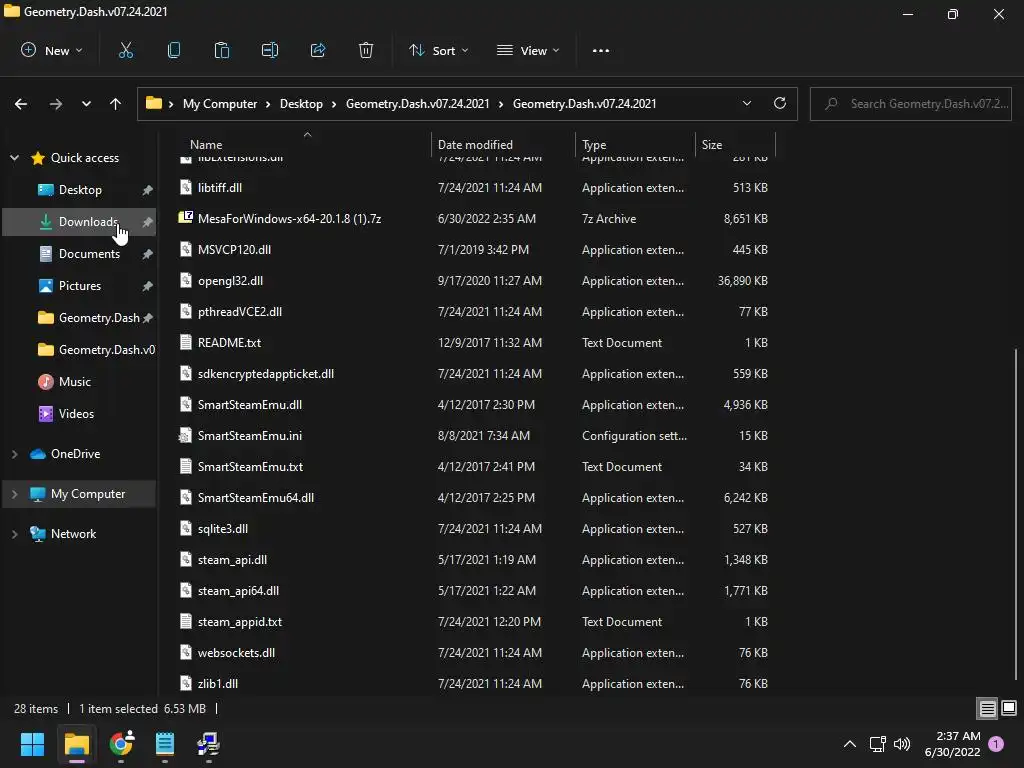Open Pictures in the sidebar
This screenshot has height=768, width=1024.
click(x=80, y=286)
